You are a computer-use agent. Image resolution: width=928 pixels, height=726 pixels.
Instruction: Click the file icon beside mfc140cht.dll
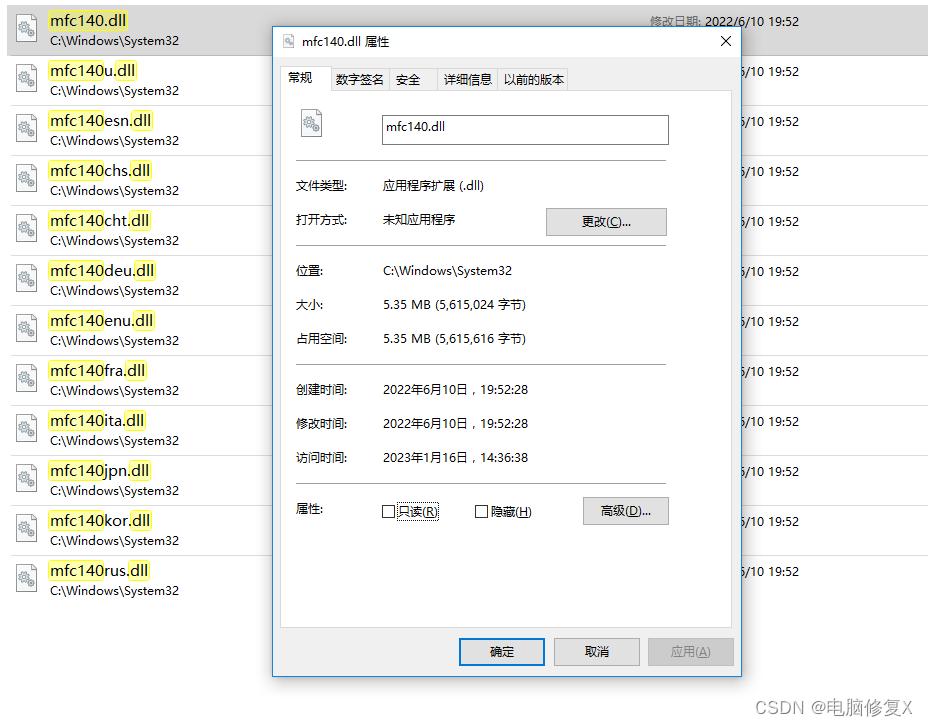pyautogui.click(x=26, y=228)
